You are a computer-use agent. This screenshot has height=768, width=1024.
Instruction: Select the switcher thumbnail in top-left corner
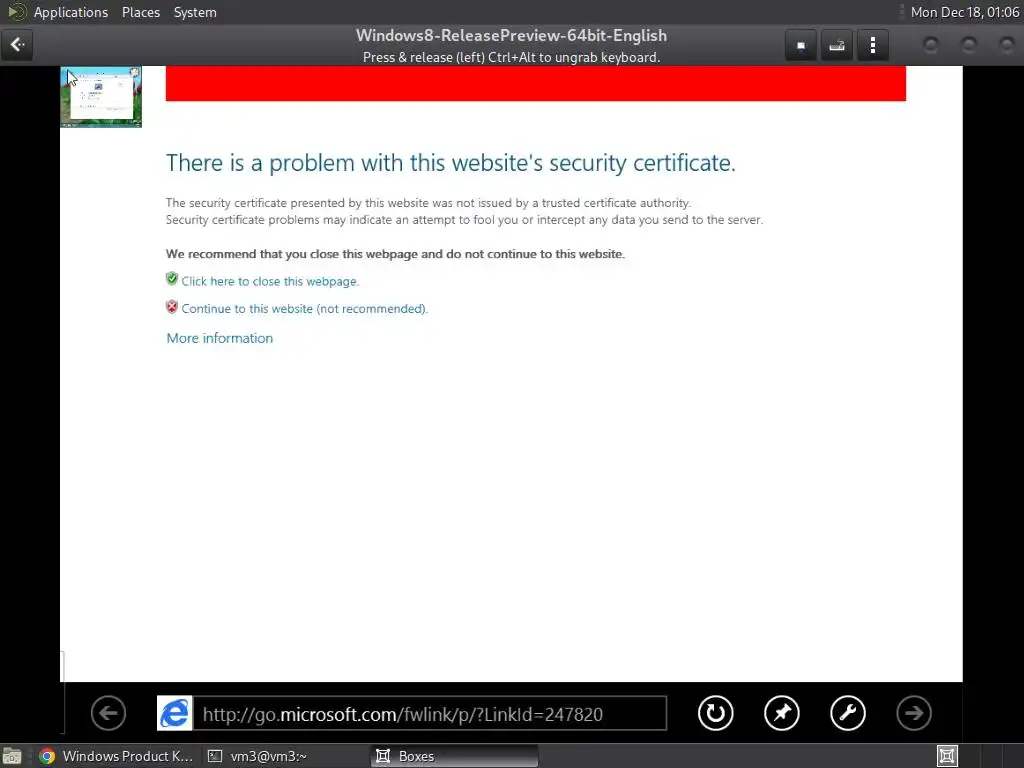(101, 97)
